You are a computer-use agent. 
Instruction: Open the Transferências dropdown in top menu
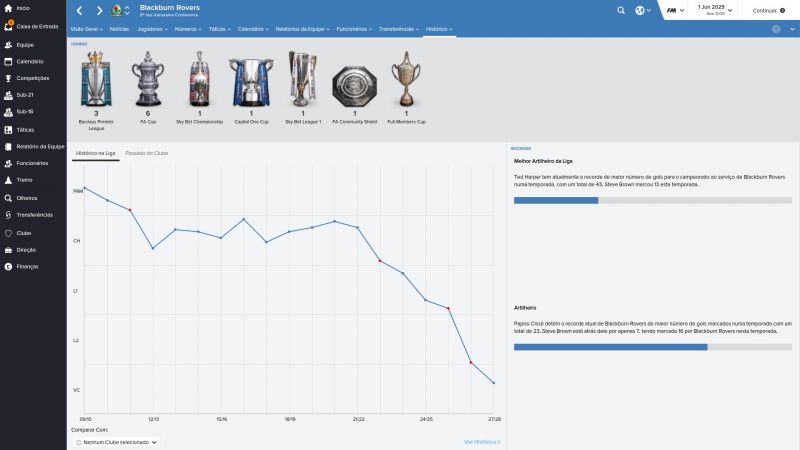pyautogui.click(x=399, y=29)
